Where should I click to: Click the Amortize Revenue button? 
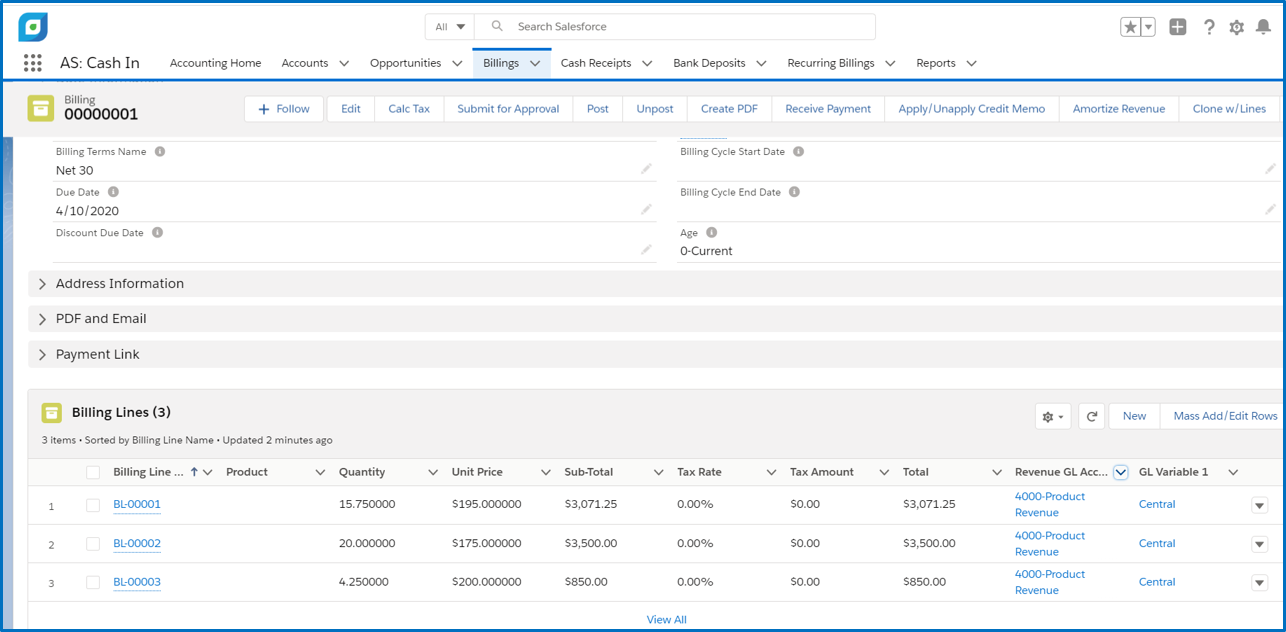pos(1119,109)
